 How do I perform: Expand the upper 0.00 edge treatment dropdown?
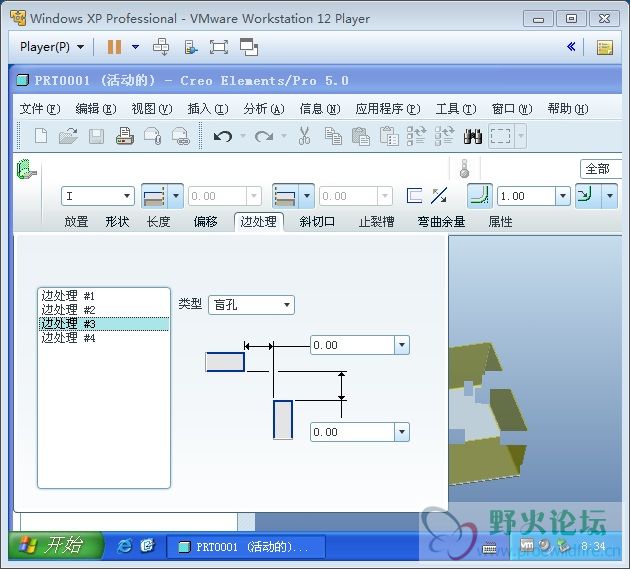click(x=402, y=345)
